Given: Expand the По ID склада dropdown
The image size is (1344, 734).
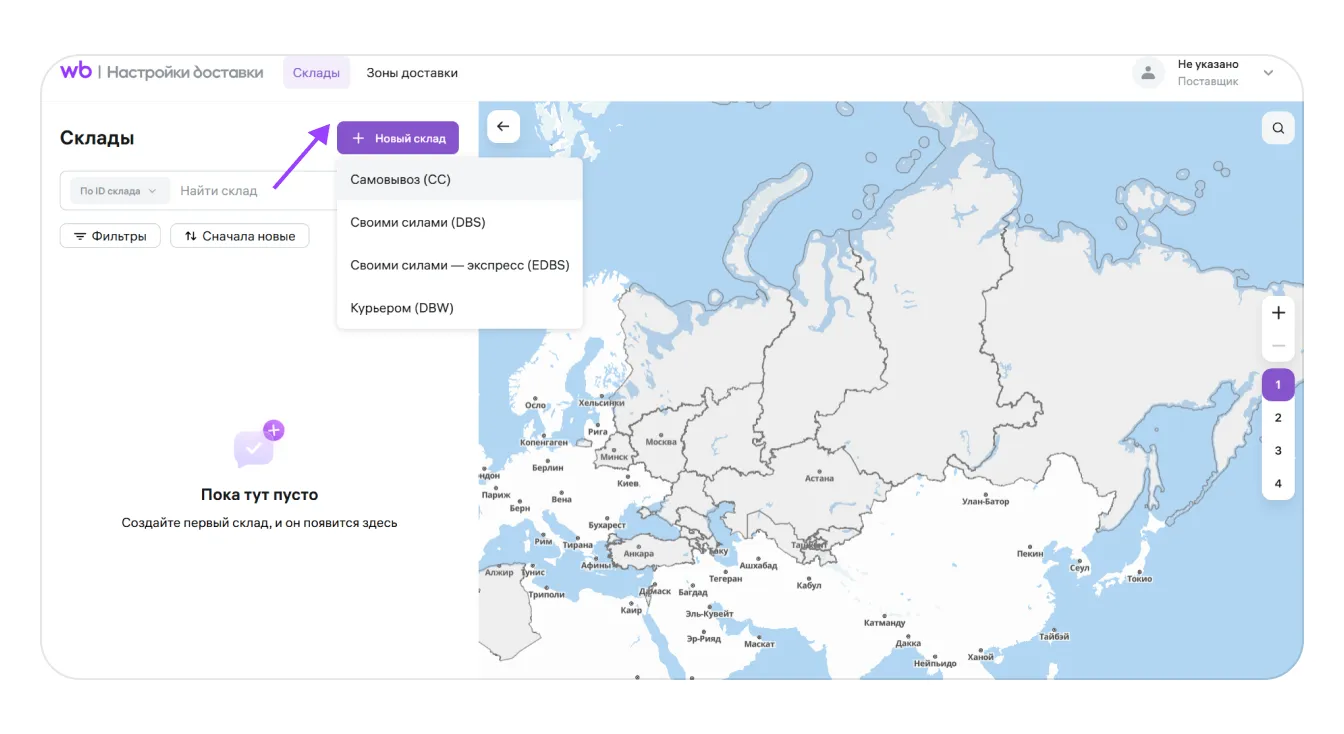Looking at the screenshot, I should click(118, 191).
